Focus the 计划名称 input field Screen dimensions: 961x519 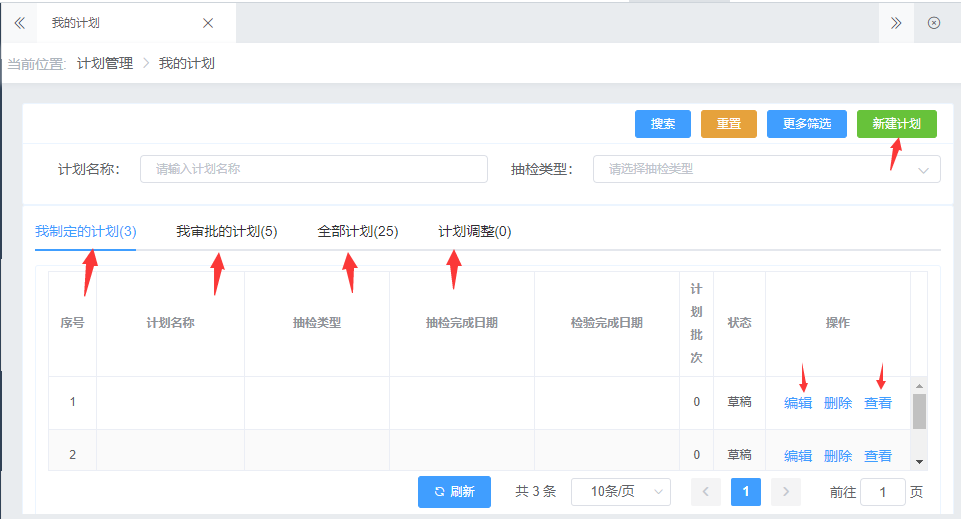[314, 169]
